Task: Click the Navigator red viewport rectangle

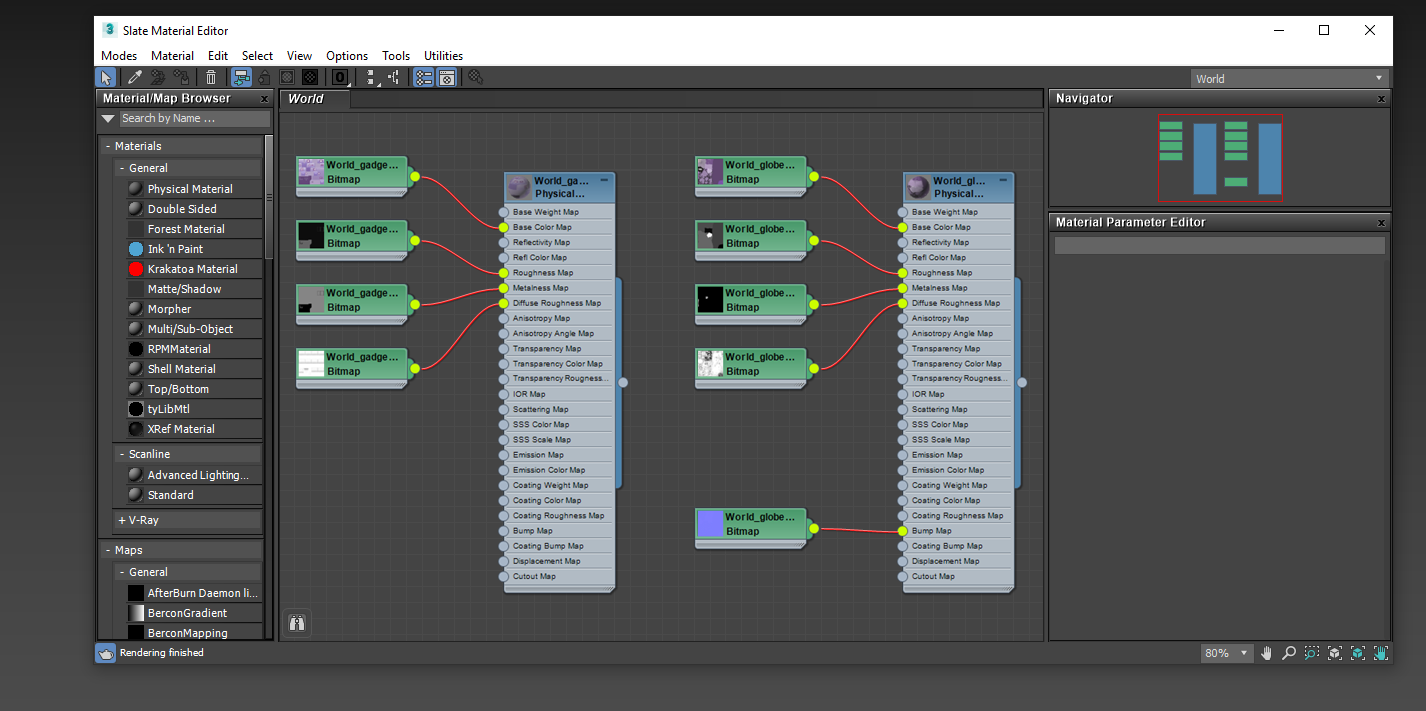Action: pyautogui.click(x=1220, y=156)
